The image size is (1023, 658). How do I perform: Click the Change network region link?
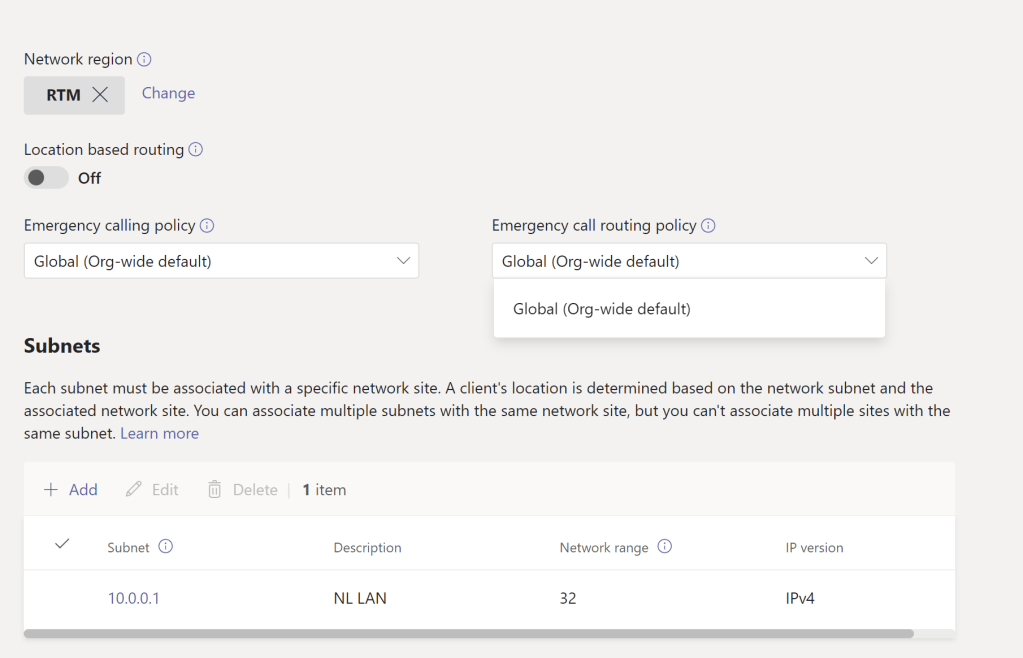pos(168,93)
